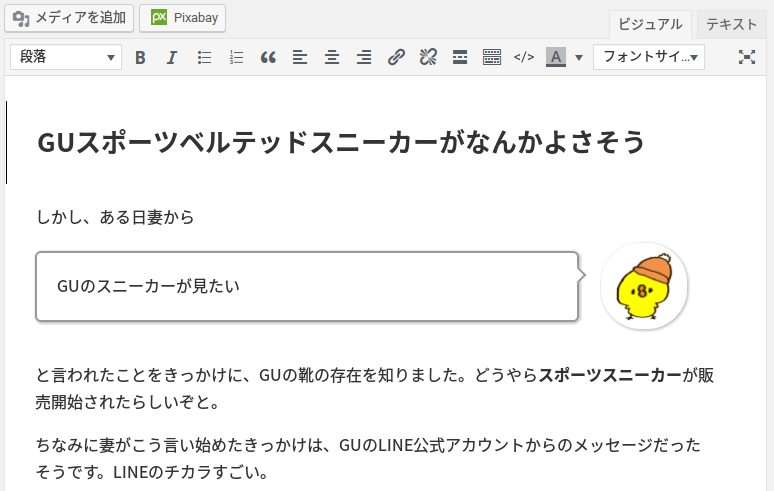The width and height of the screenshot is (774, 491).
Task: Click the speech bubble GUのスニーカーが見たい
Action: pos(307,286)
